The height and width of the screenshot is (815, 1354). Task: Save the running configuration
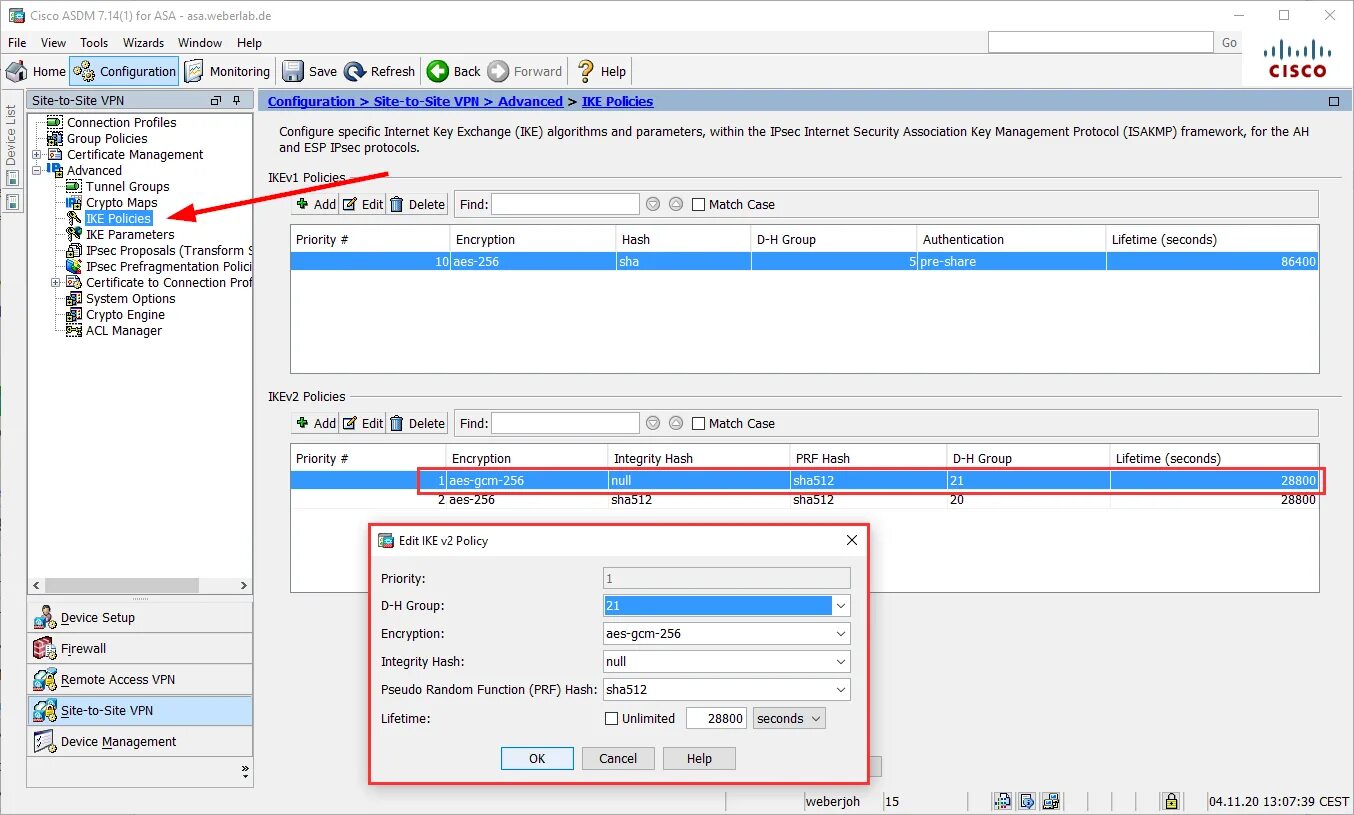[310, 71]
